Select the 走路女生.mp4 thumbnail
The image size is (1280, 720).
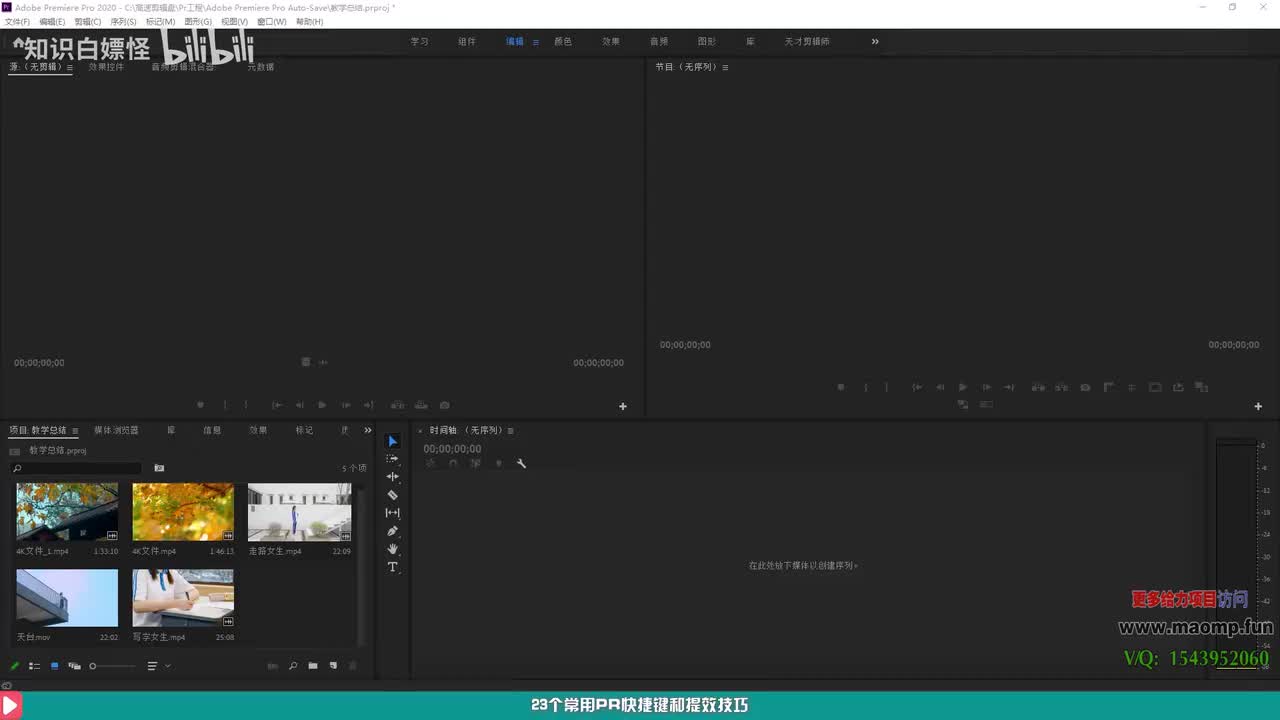(x=300, y=512)
